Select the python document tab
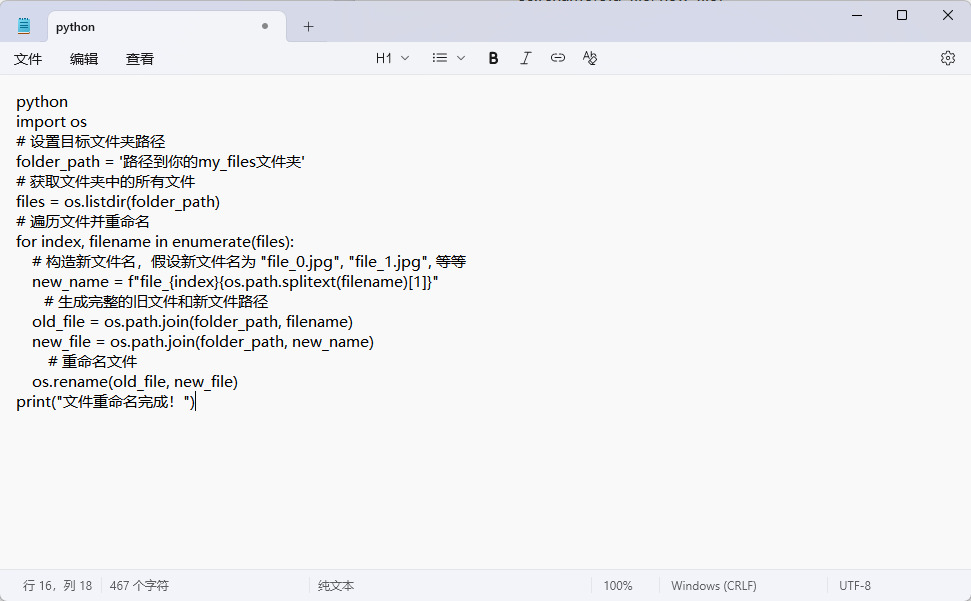The height and width of the screenshot is (601, 971). point(167,27)
